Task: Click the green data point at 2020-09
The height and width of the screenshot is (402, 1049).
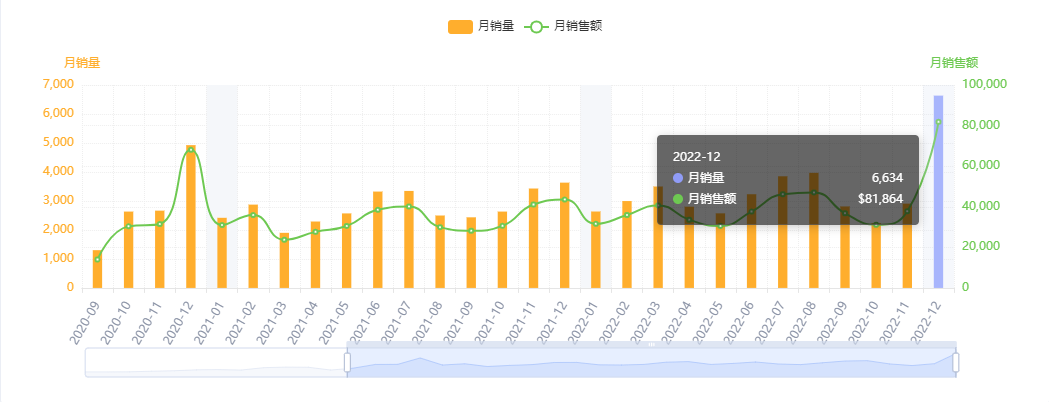Action: pyautogui.click(x=97, y=260)
